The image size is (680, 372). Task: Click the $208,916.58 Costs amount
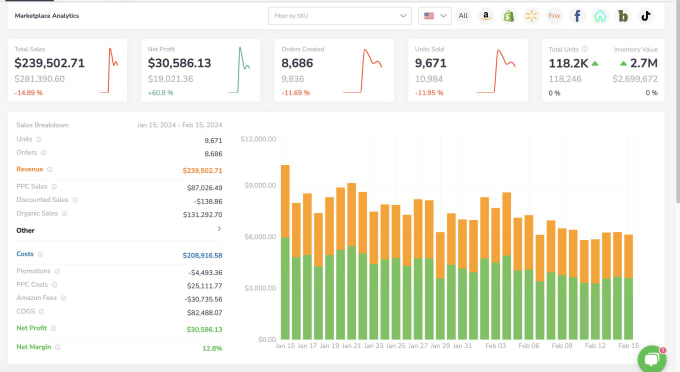[x=203, y=255]
